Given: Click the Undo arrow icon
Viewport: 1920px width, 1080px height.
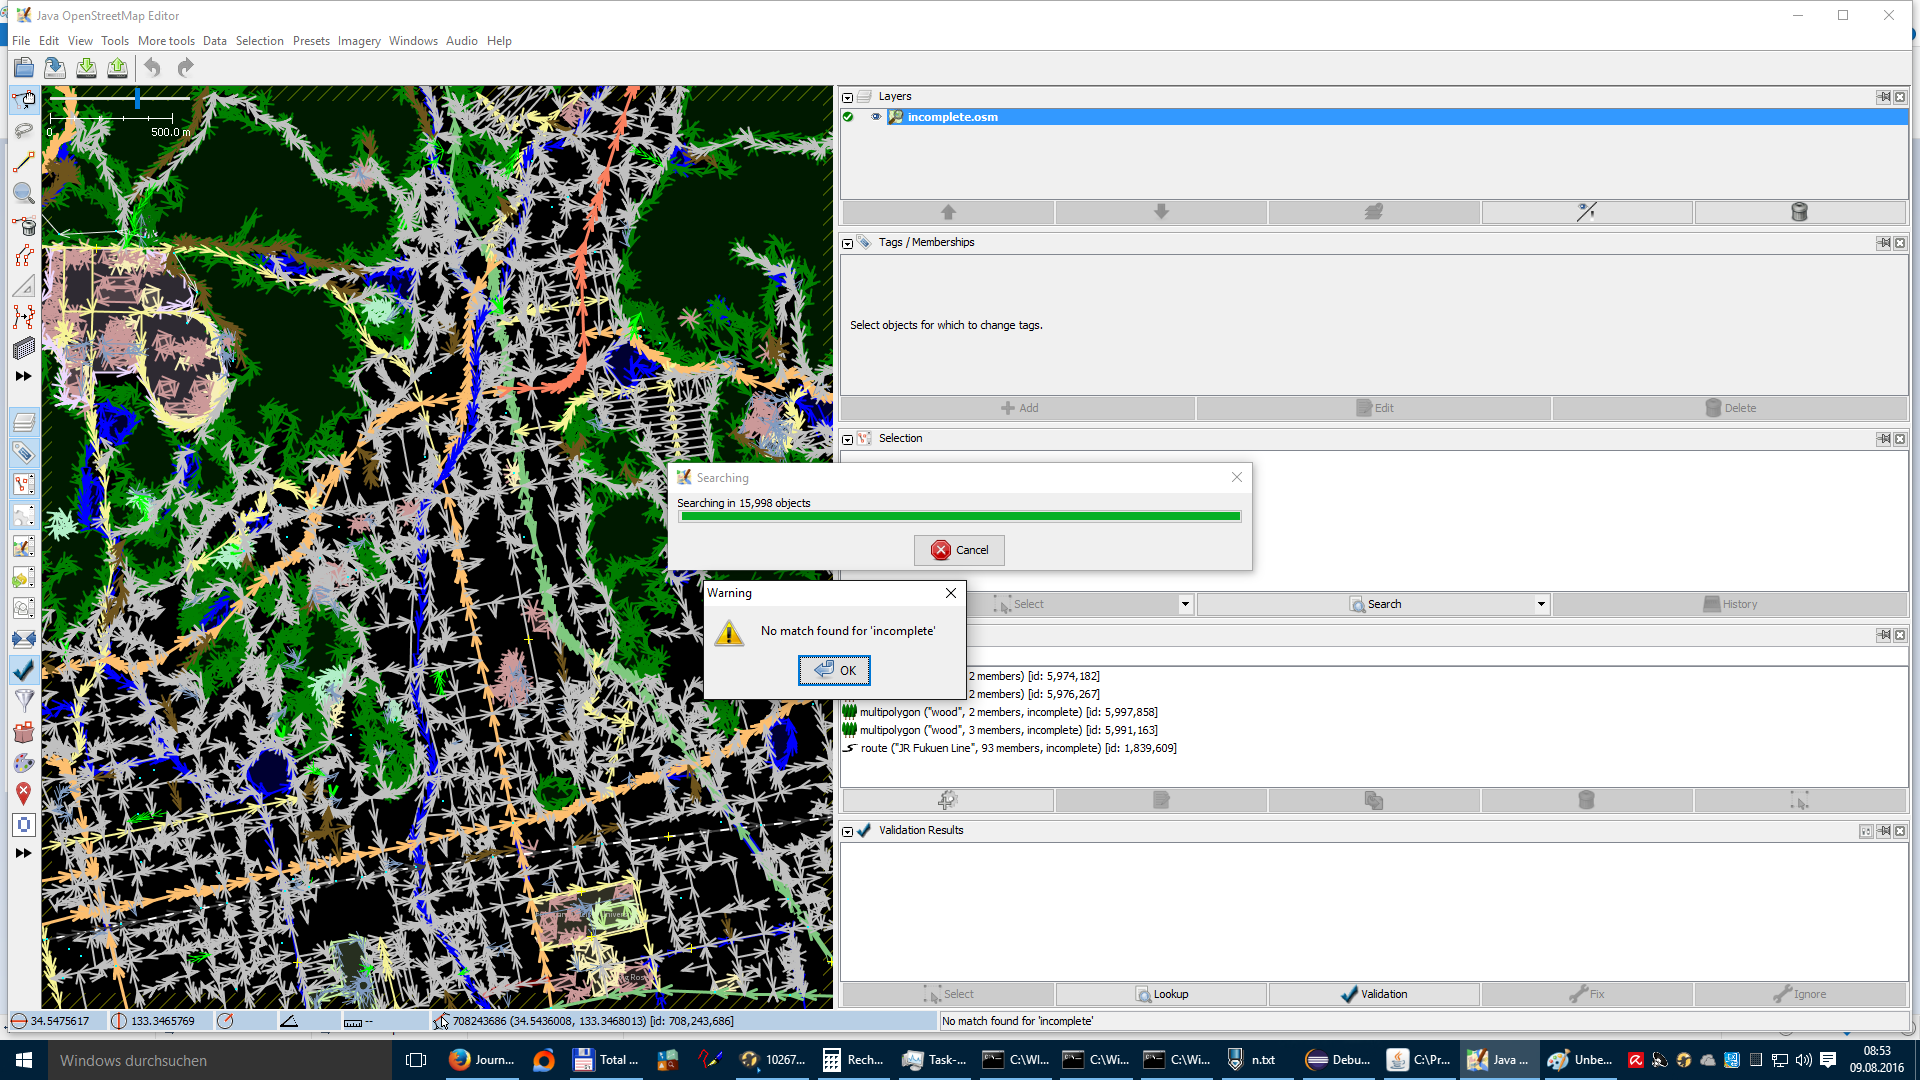Looking at the screenshot, I should 152,68.
